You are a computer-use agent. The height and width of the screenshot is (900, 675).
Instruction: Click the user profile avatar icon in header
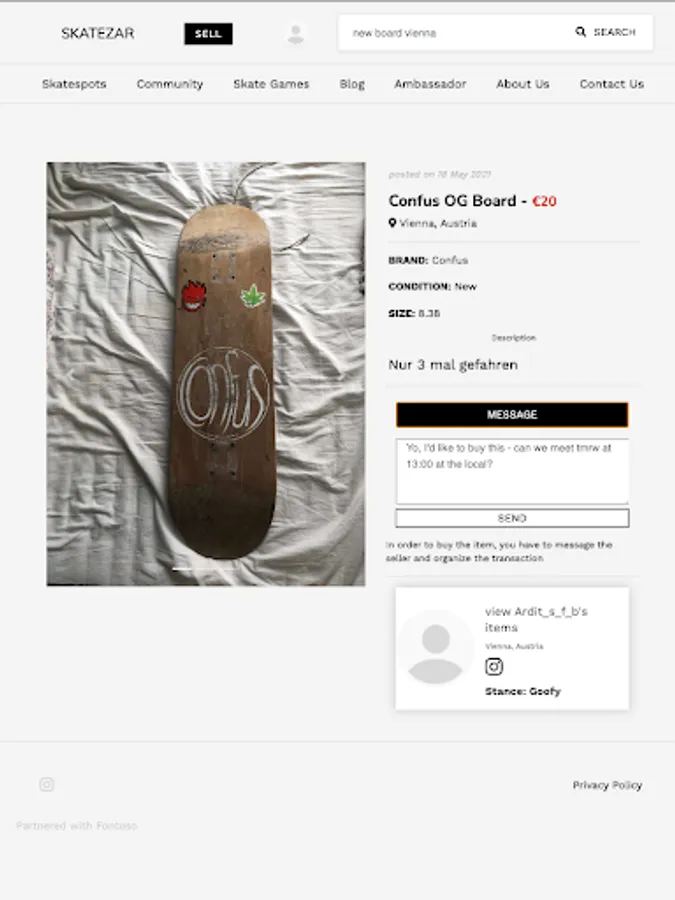click(x=295, y=34)
